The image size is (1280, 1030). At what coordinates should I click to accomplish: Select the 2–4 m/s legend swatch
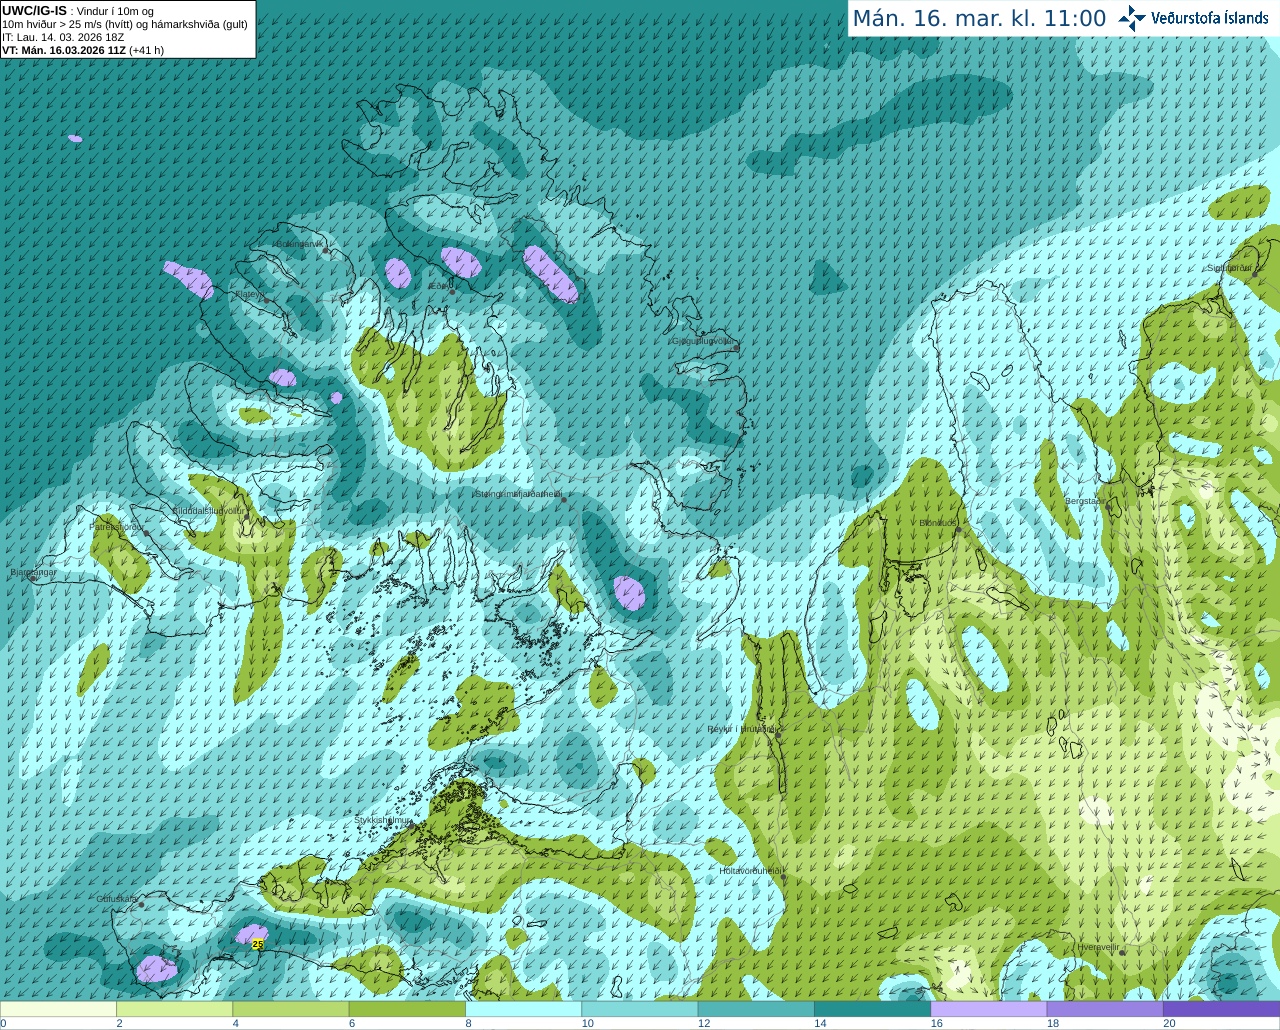pos(174,1008)
